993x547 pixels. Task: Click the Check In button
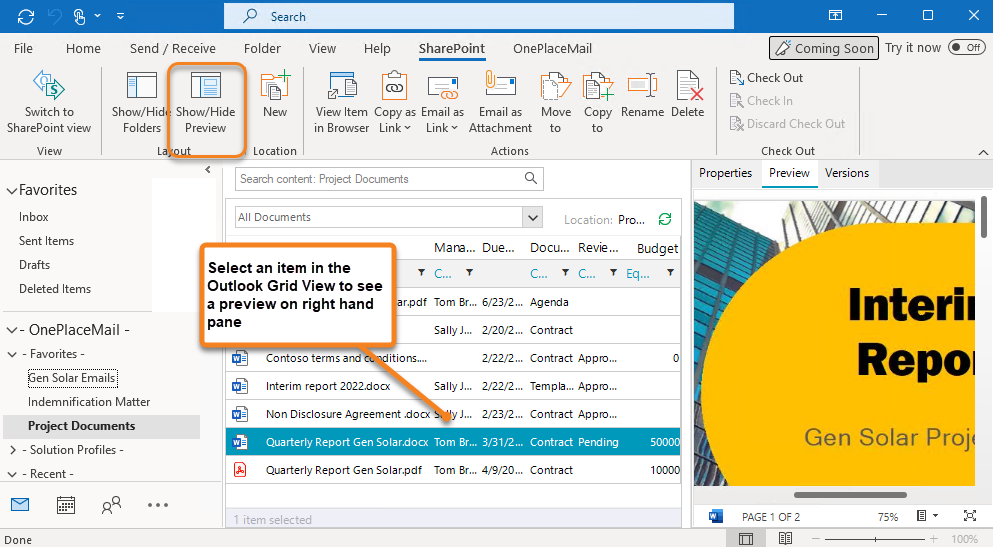tap(761, 101)
